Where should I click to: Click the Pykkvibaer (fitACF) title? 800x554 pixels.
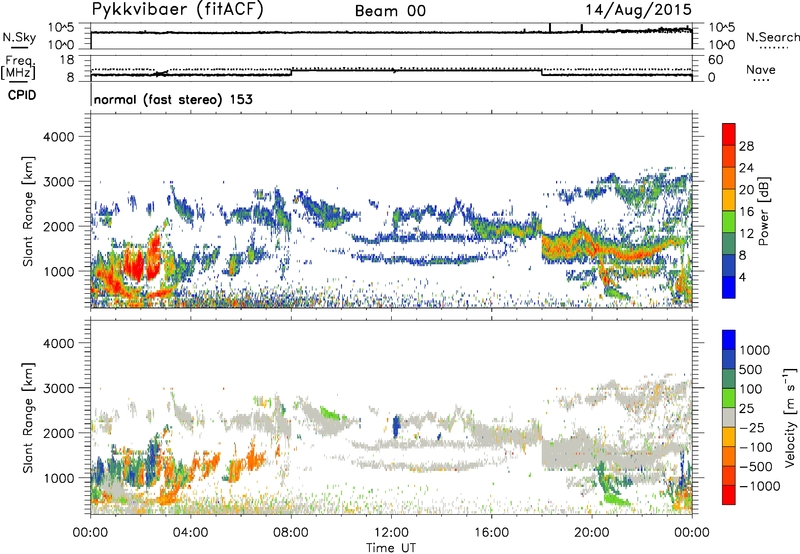click(178, 10)
